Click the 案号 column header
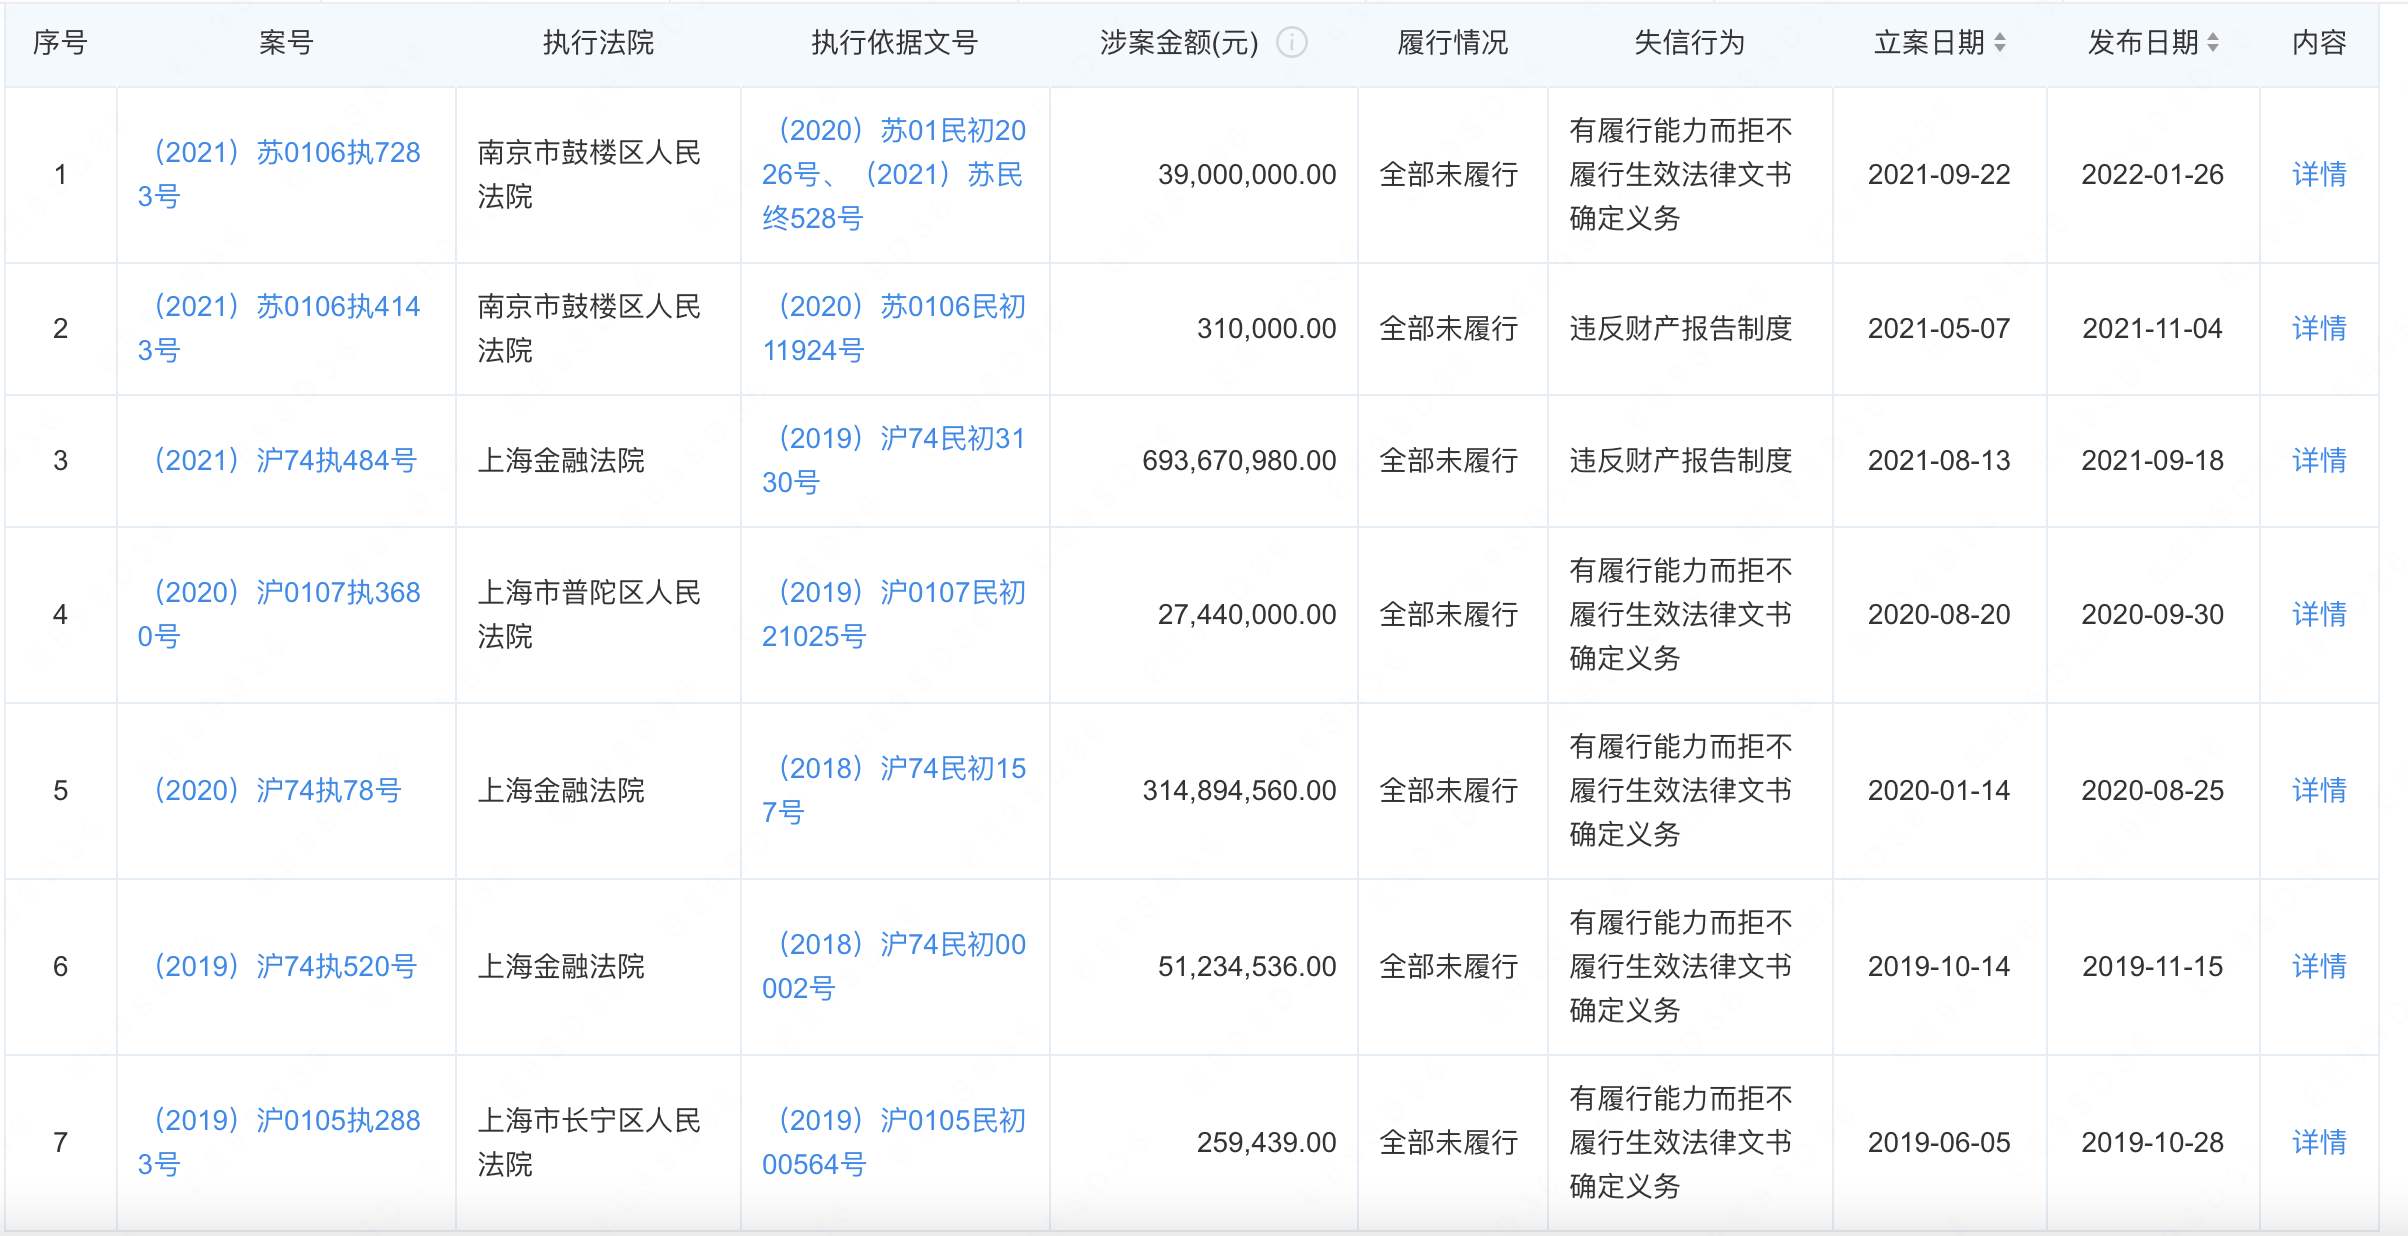The height and width of the screenshot is (1236, 2408). [286, 43]
